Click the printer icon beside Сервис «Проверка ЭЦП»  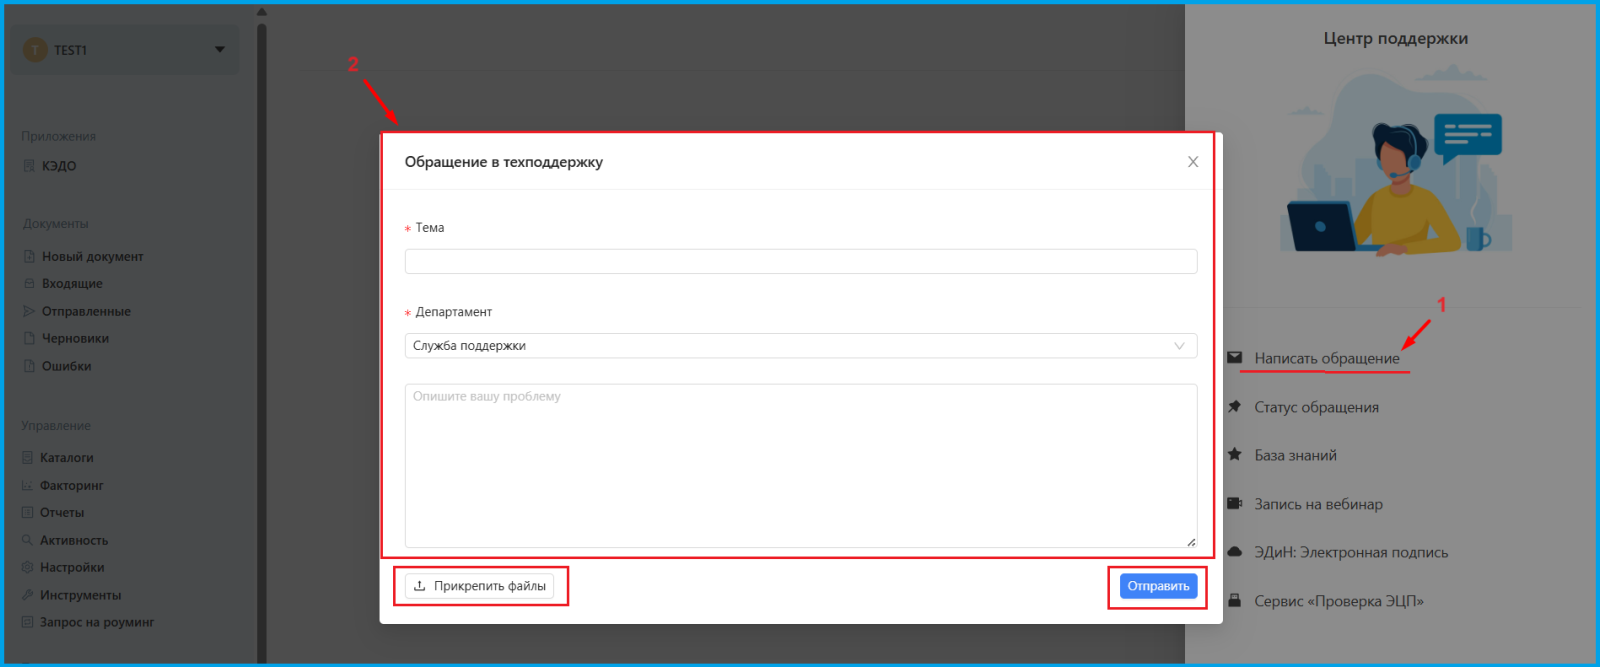coord(1235,601)
